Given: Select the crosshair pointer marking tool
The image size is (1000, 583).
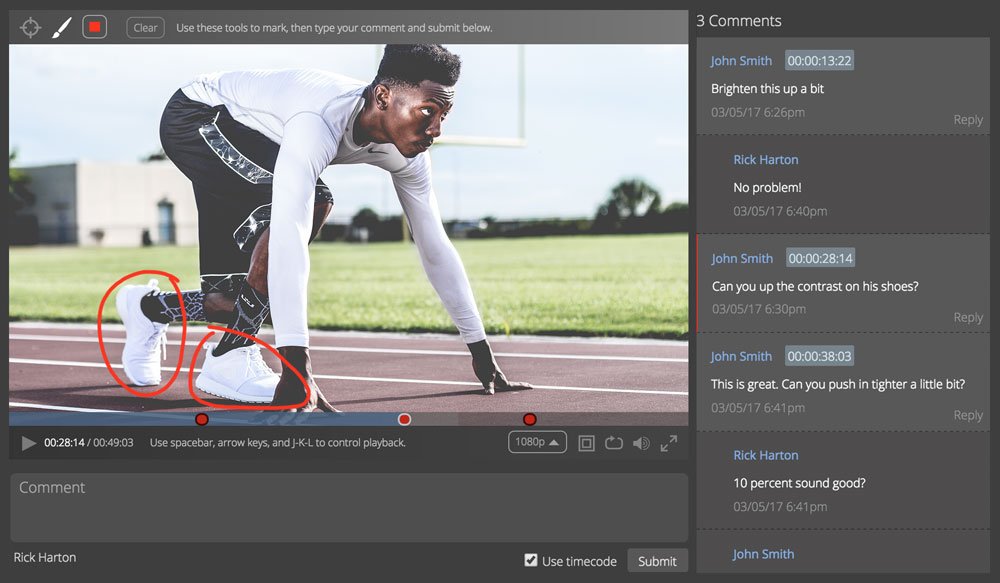Looking at the screenshot, I should (30, 27).
